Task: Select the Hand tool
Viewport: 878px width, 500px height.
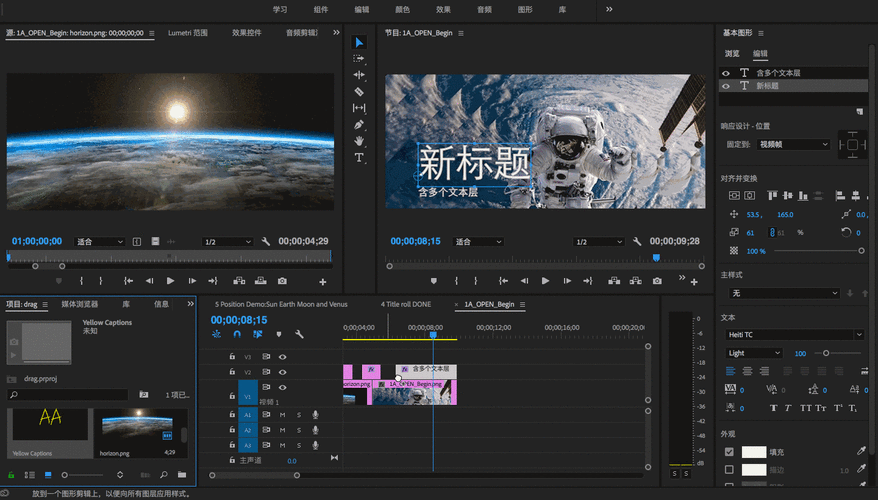Action: (359, 141)
